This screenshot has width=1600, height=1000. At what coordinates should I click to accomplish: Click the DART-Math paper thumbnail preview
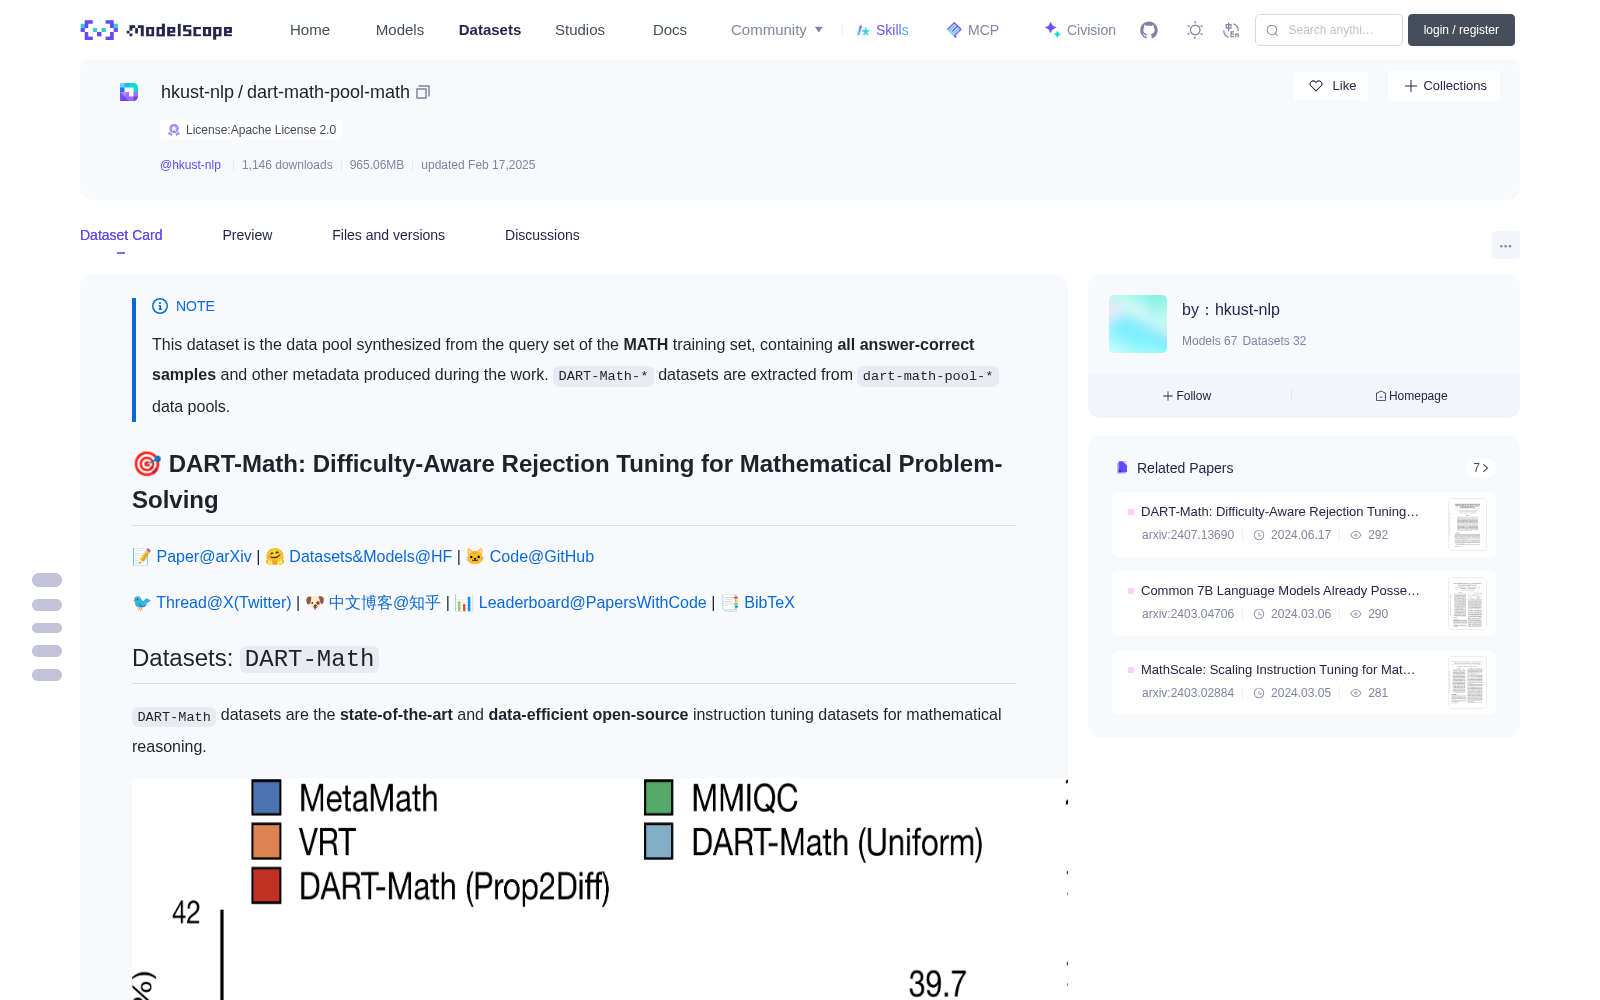pos(1467,524)
